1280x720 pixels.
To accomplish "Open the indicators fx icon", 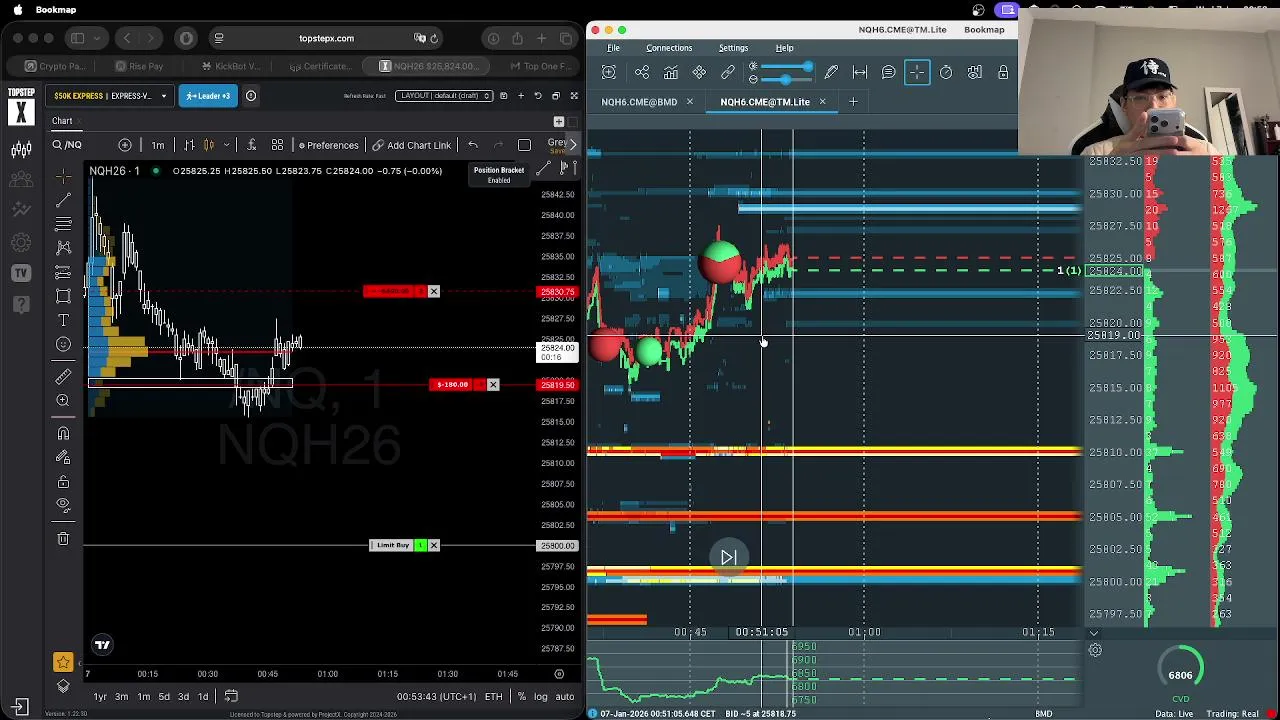I will click(252, 145).
